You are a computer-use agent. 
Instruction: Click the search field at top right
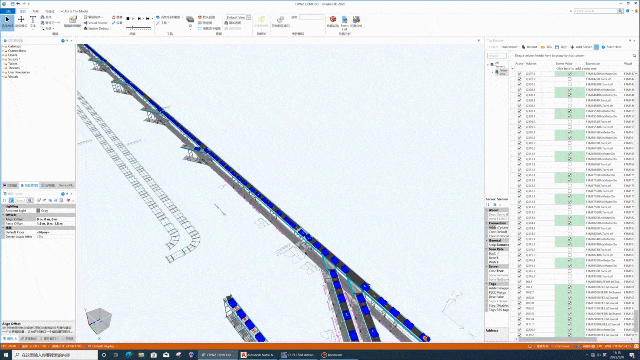pos(598,11)
